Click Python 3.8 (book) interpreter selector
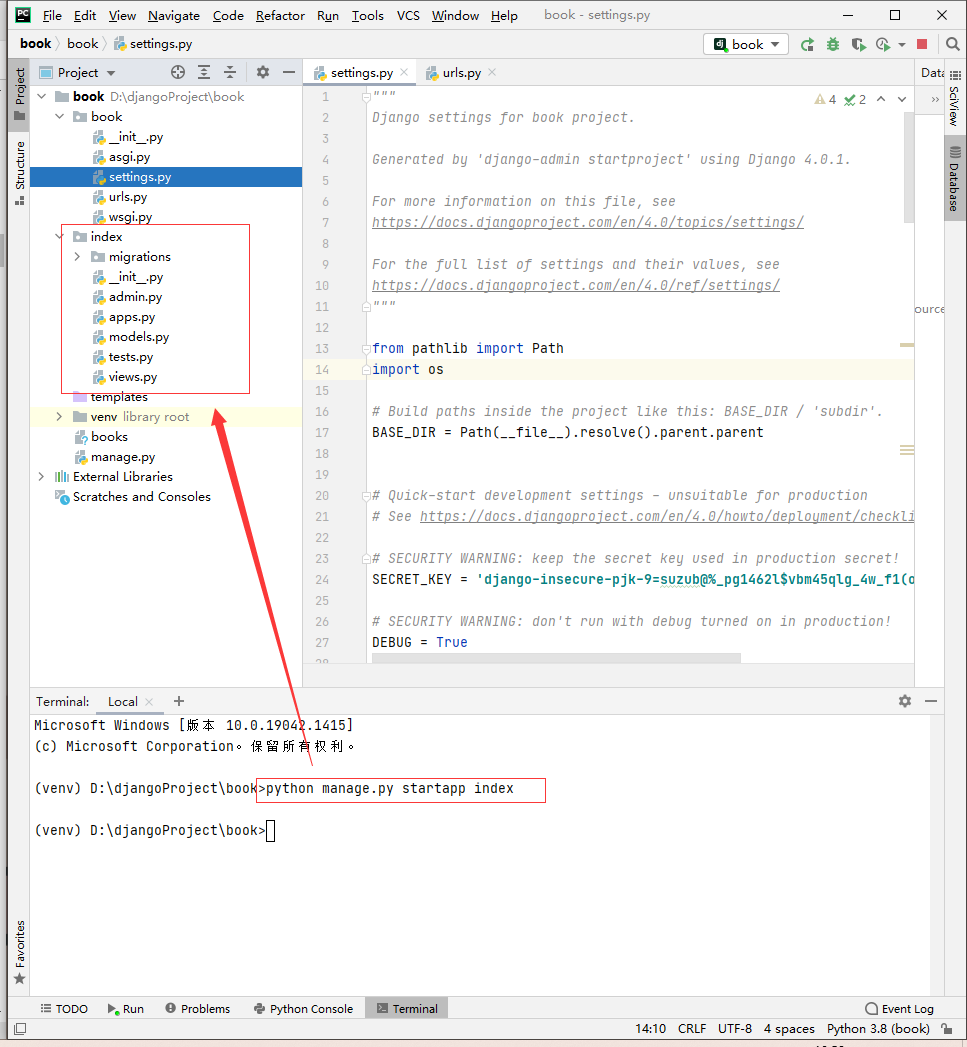 tap(878, 1028)
